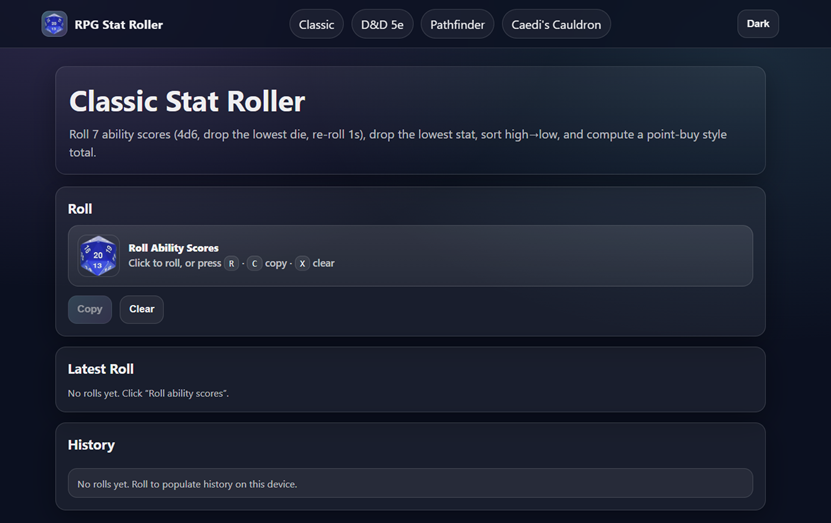Click the RPG Stat Roller title link
The width and height of the screenshot is (831, 523).
[119, 24]
